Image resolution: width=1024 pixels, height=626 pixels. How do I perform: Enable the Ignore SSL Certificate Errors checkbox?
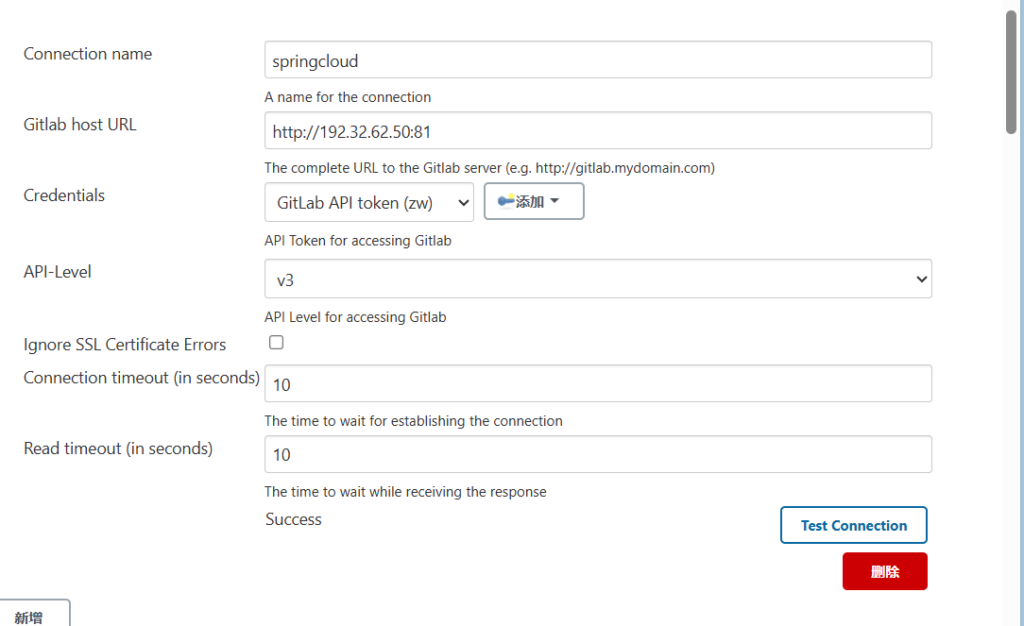click(277, 342)
